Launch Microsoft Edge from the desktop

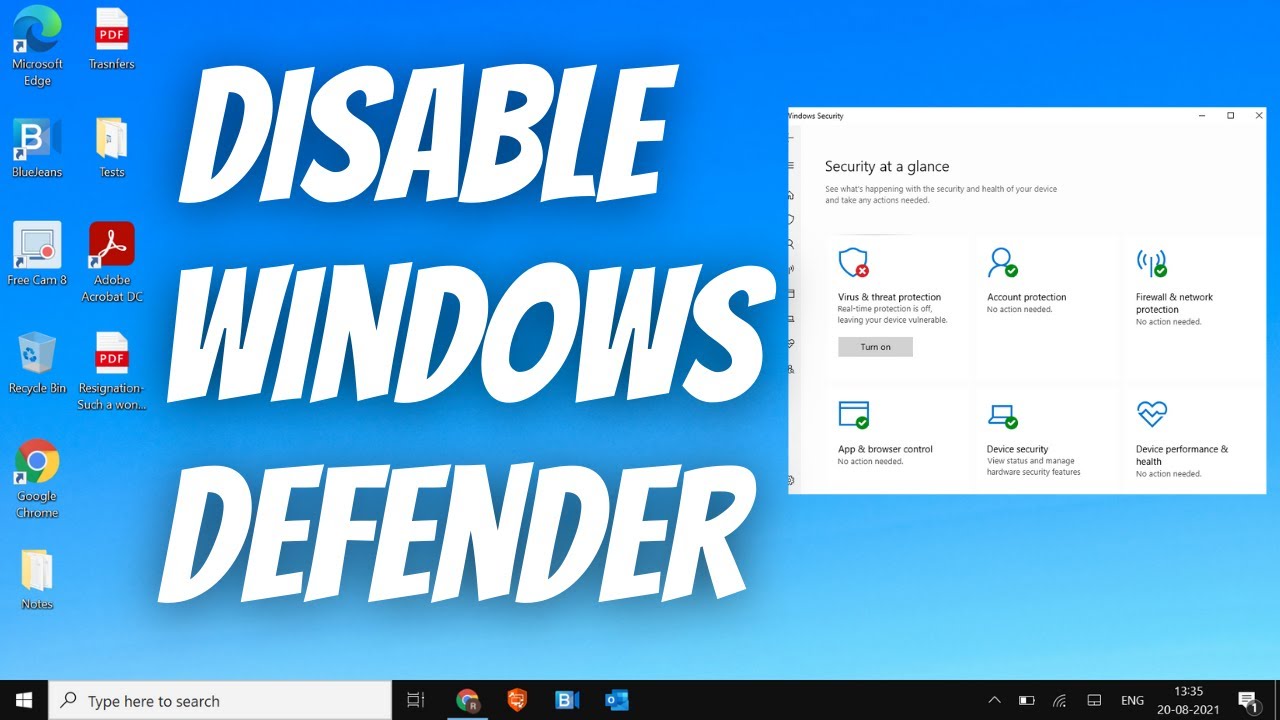click(37, 46)
